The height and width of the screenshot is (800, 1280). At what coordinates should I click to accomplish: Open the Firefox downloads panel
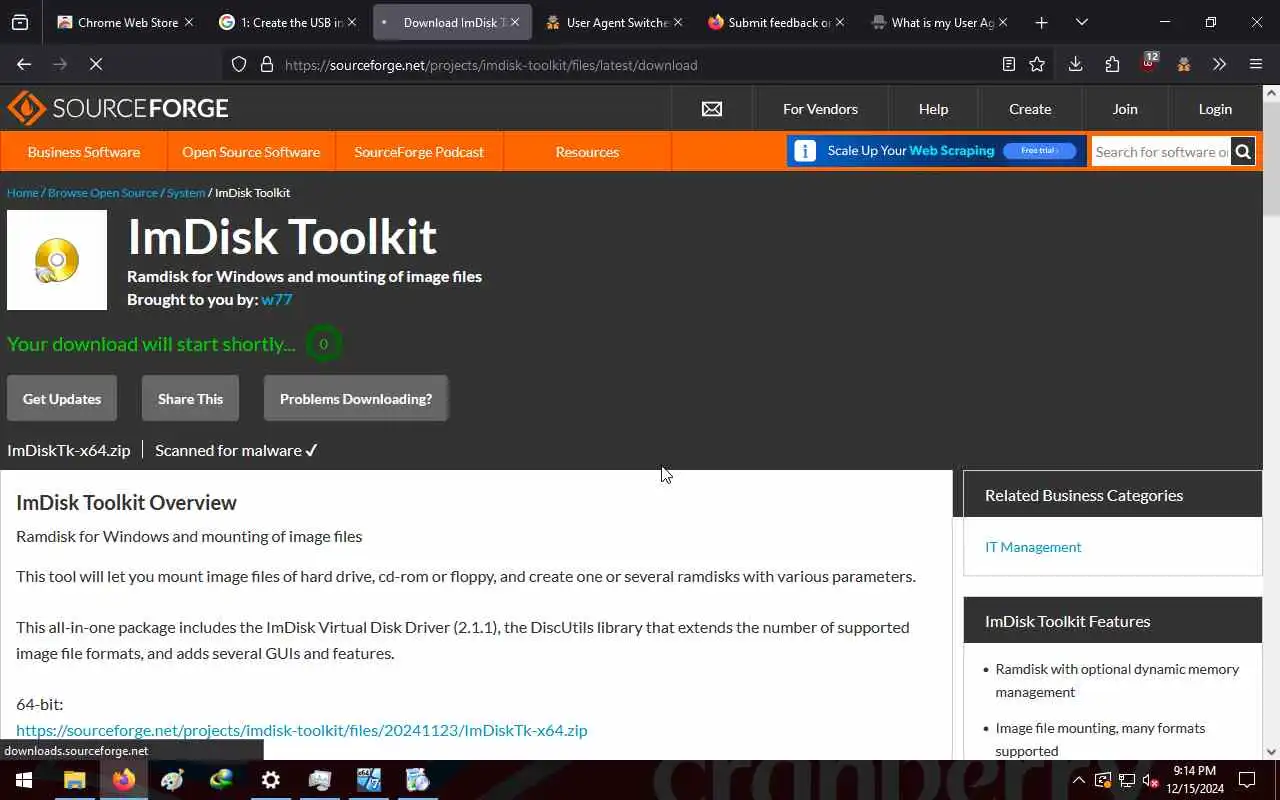click(1075, 64)
